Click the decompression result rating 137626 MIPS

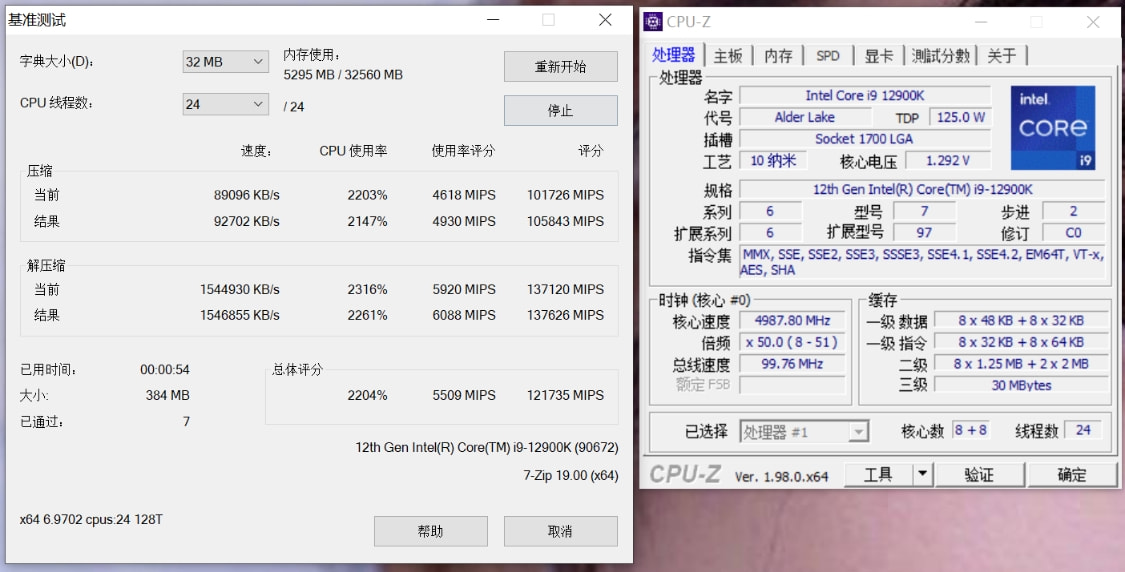click(x=565, y=315)
